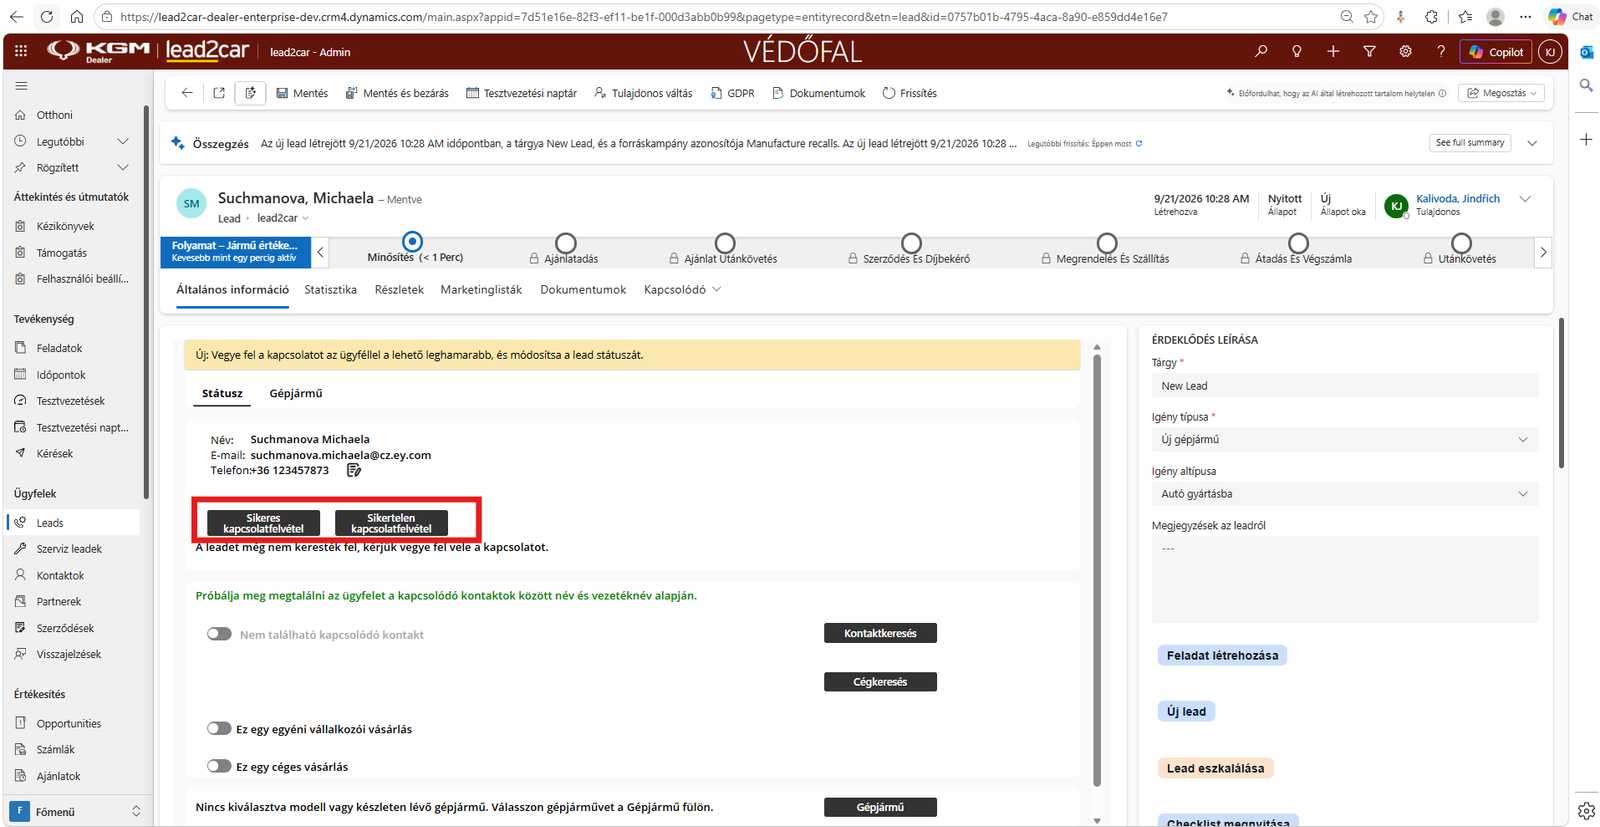Click the Kontaktkeresés button

880,633
